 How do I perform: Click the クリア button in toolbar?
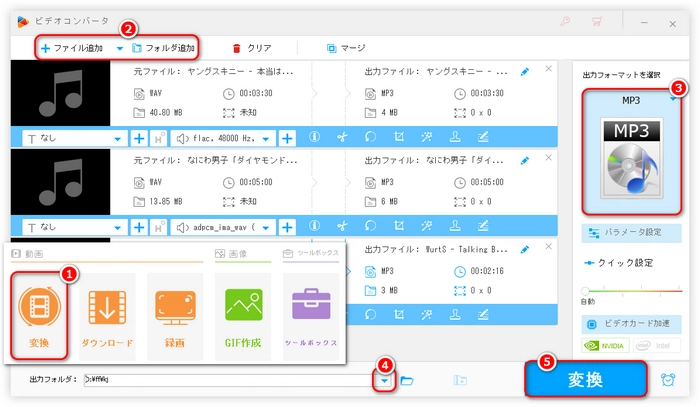tap(252, 47)
